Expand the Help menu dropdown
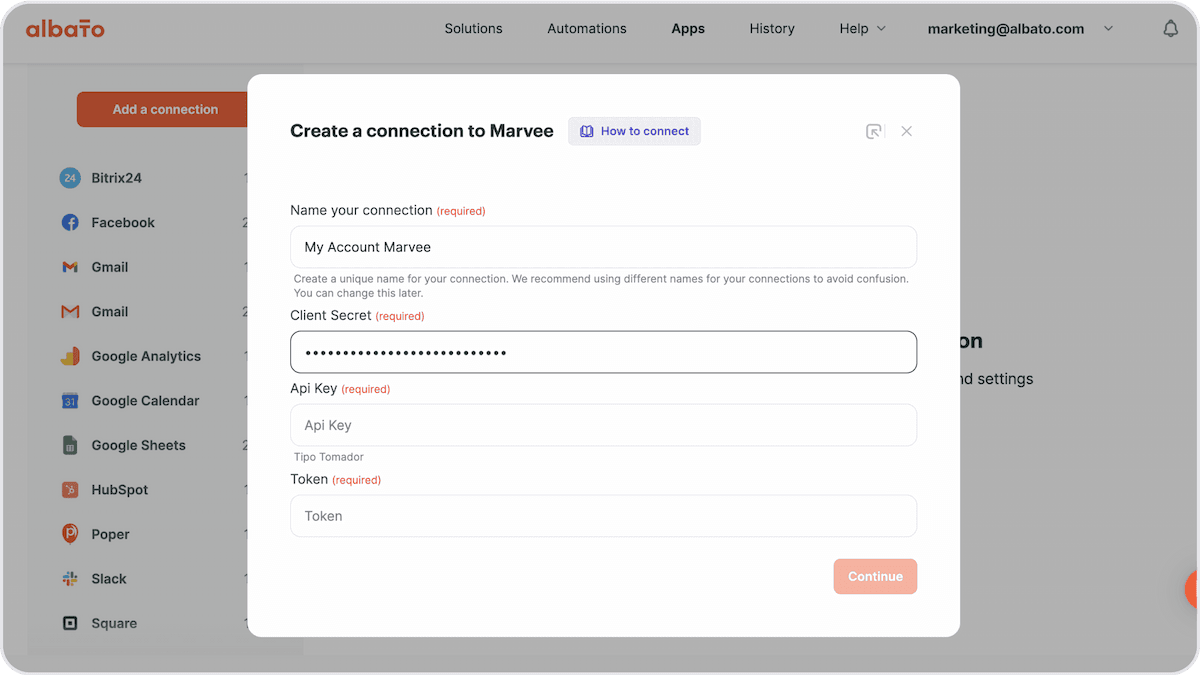The image size is (1200, 675). coord(863,29)
